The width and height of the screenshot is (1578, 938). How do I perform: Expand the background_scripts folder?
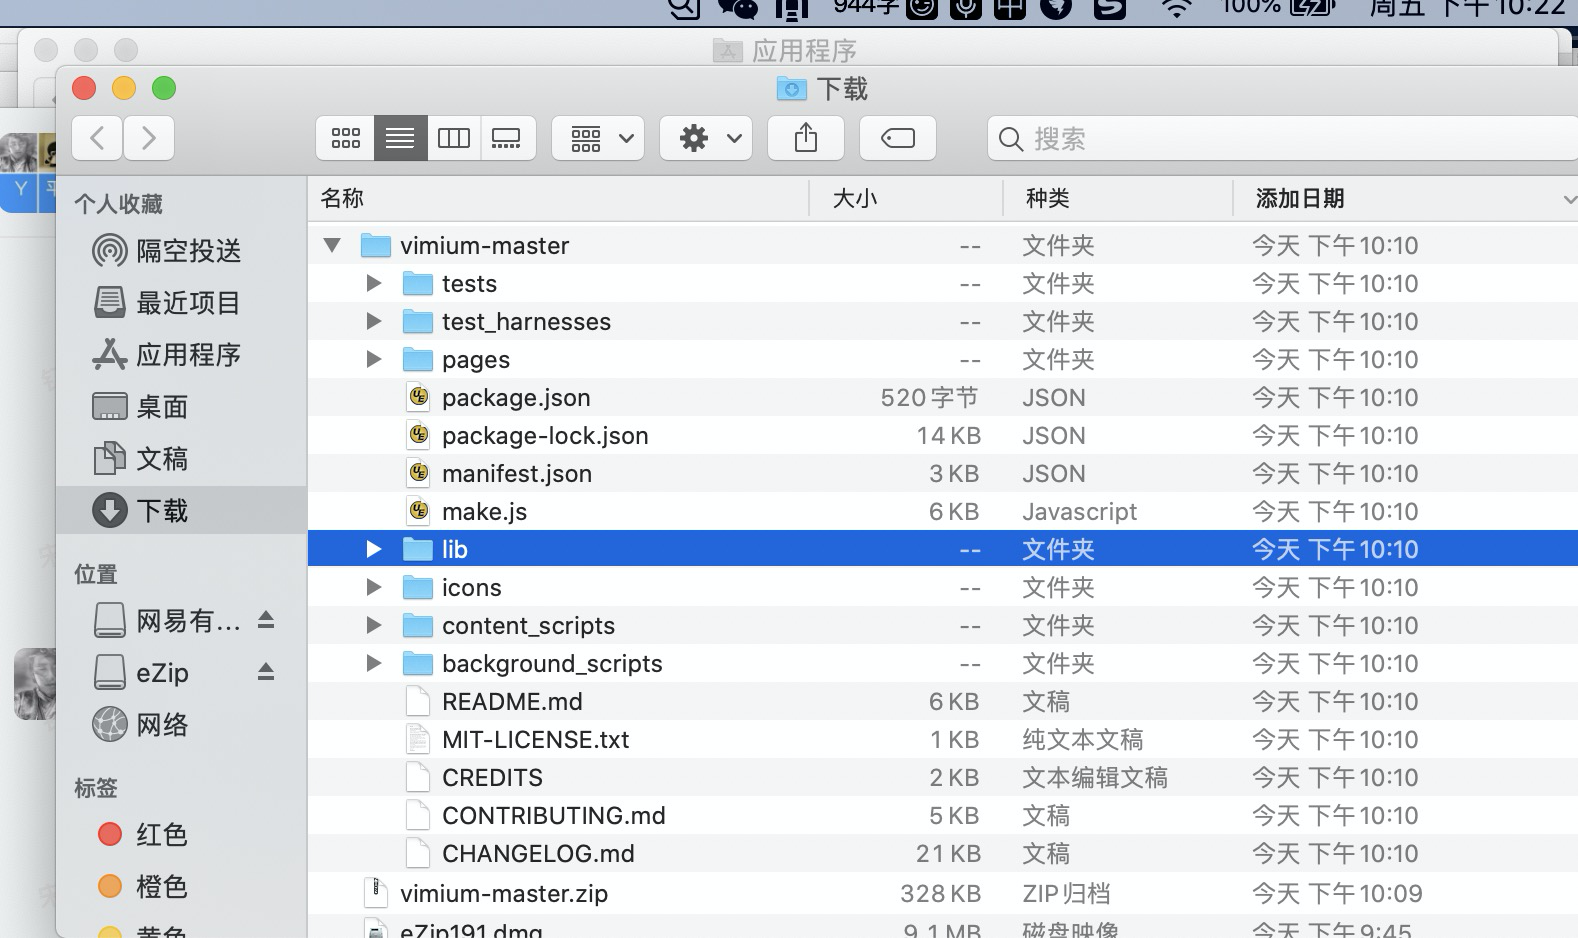point(374,663)
